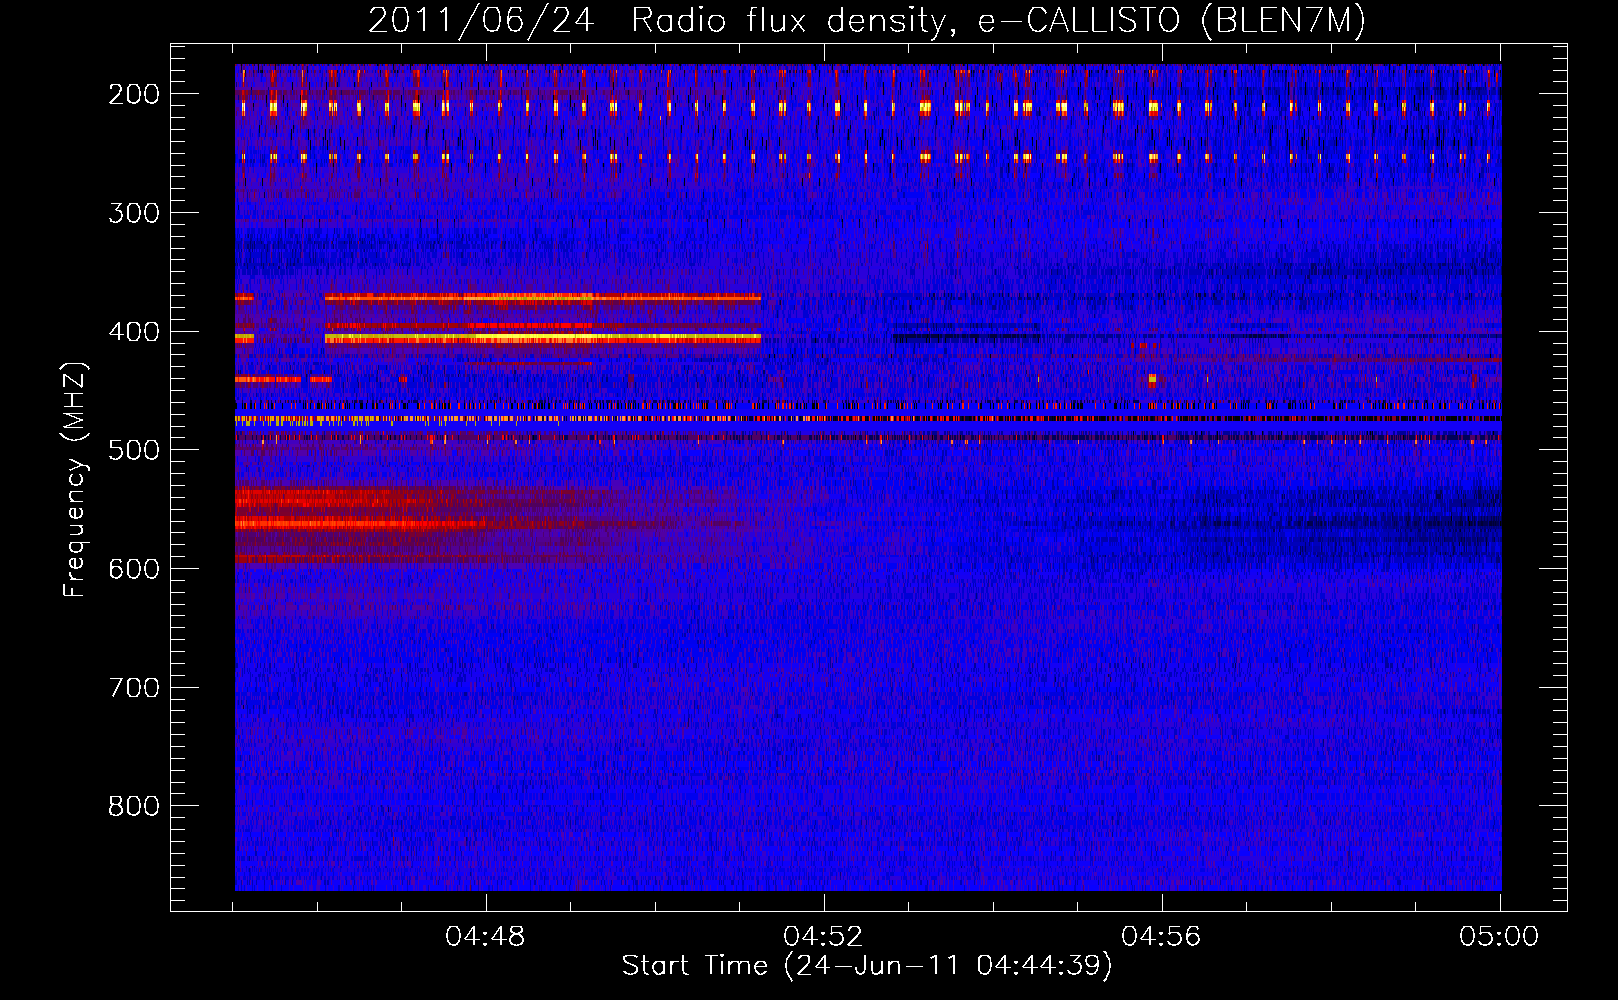The image size is (1618, 1000).
Task: Click the 500 frequency tick label
Action: click(133, 450)
